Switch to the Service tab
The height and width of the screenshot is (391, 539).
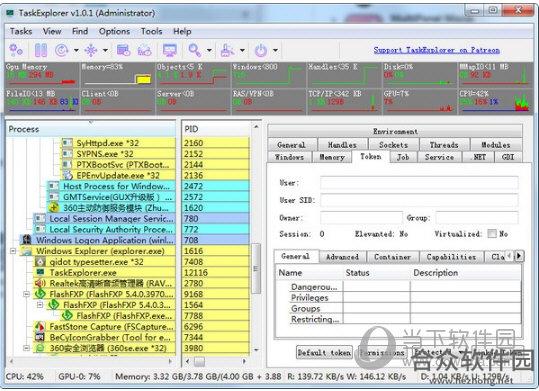tap(439, 157)
